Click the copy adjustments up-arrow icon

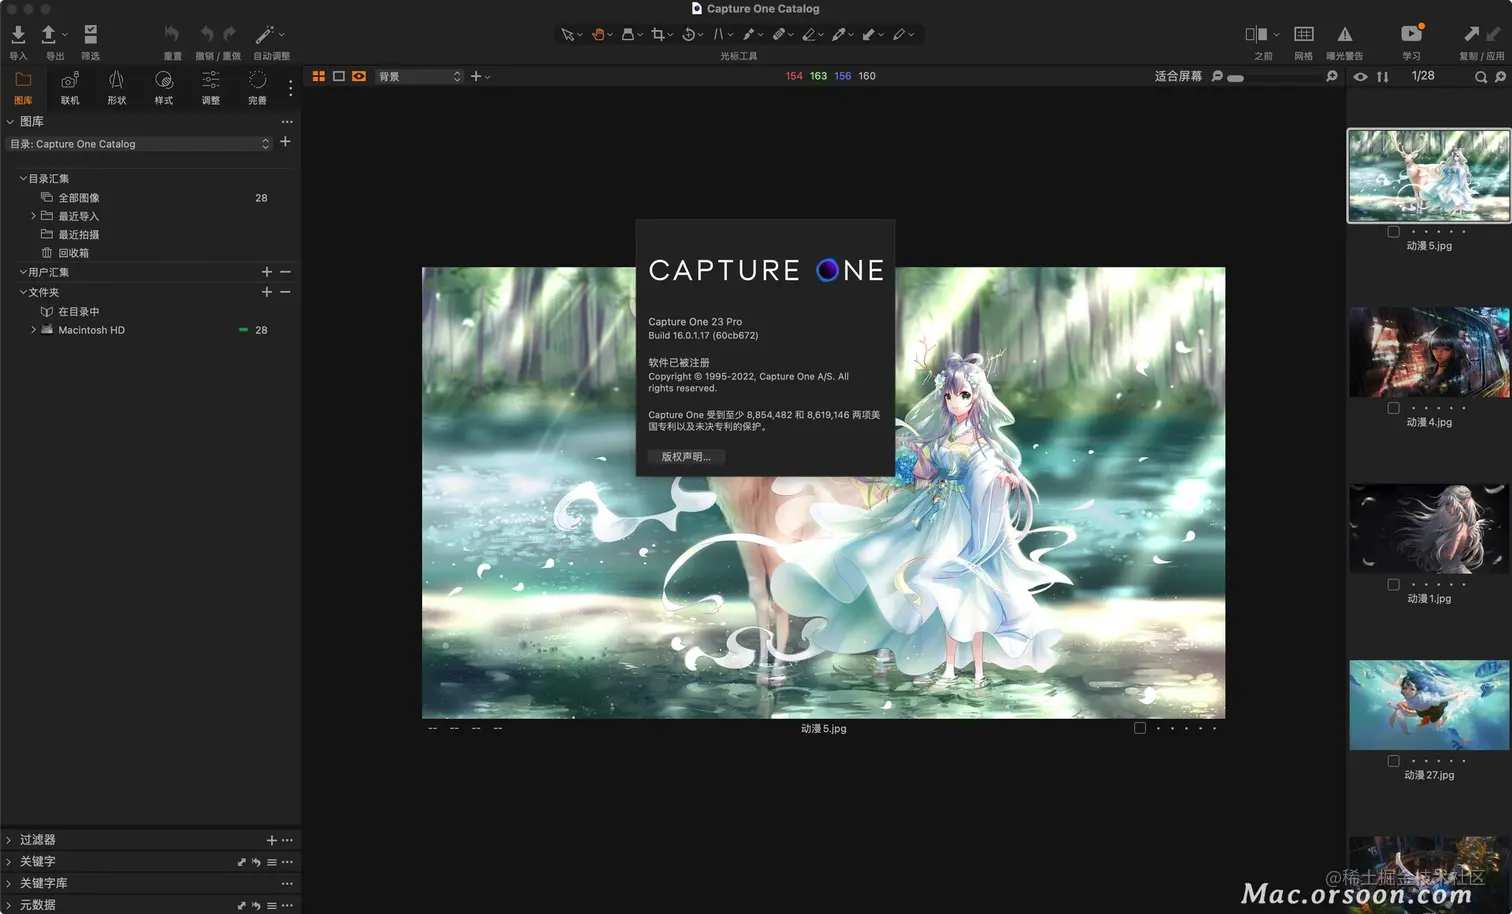pos(1471,34)
